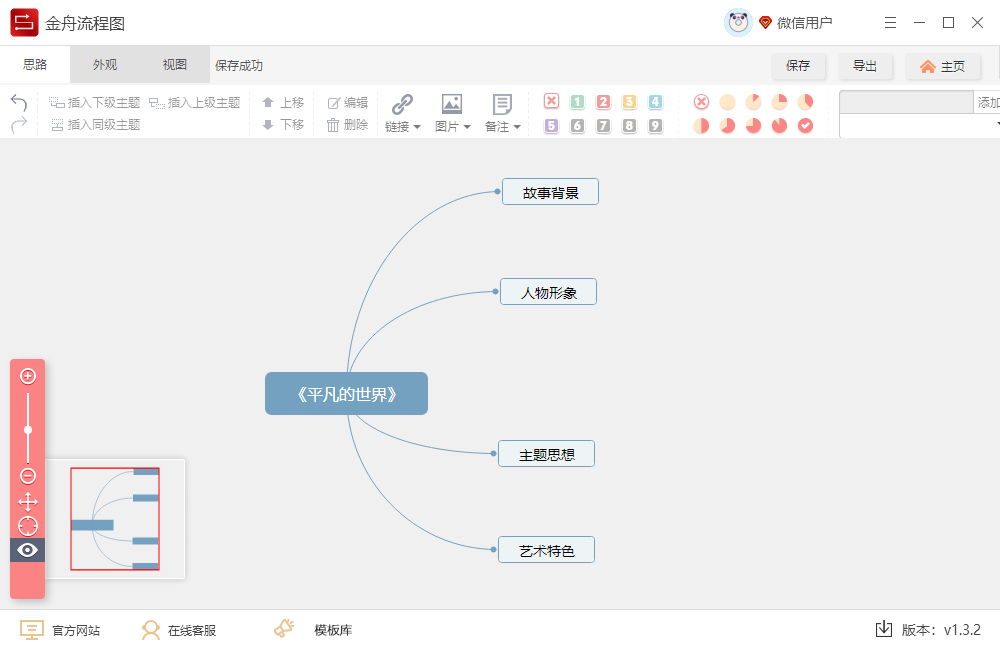Click the completed checkmark progress icon
The image size is (1000, 649).
click(805, 126)
